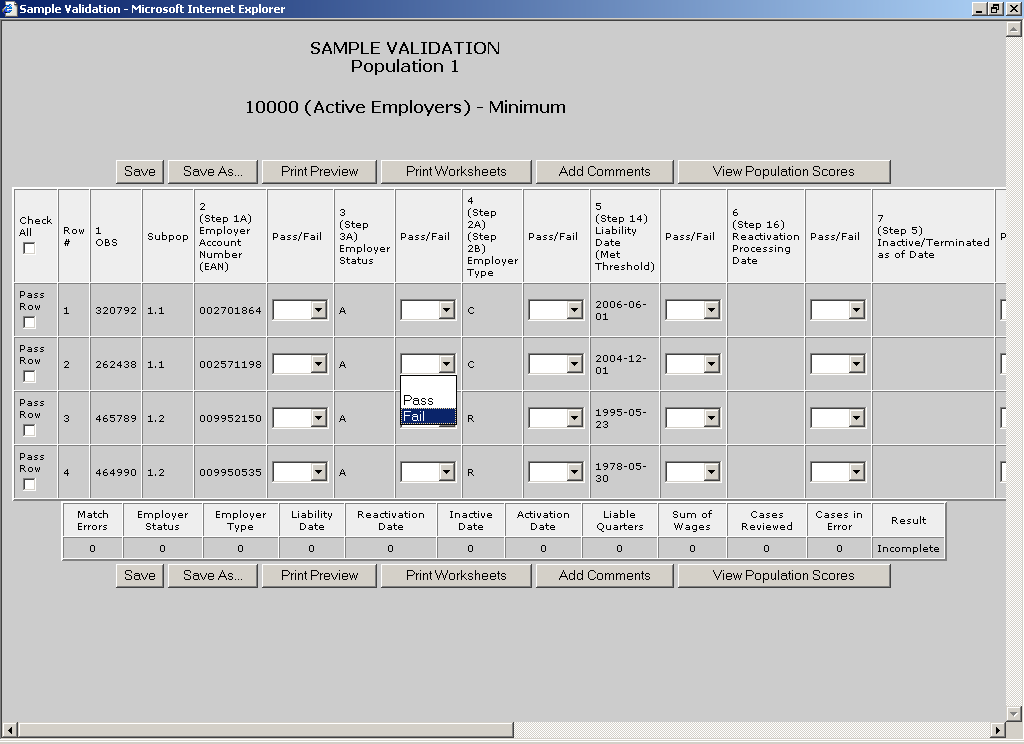
Task: Click the vertical scrollbar up arrow
Action: pos(1014,30)
